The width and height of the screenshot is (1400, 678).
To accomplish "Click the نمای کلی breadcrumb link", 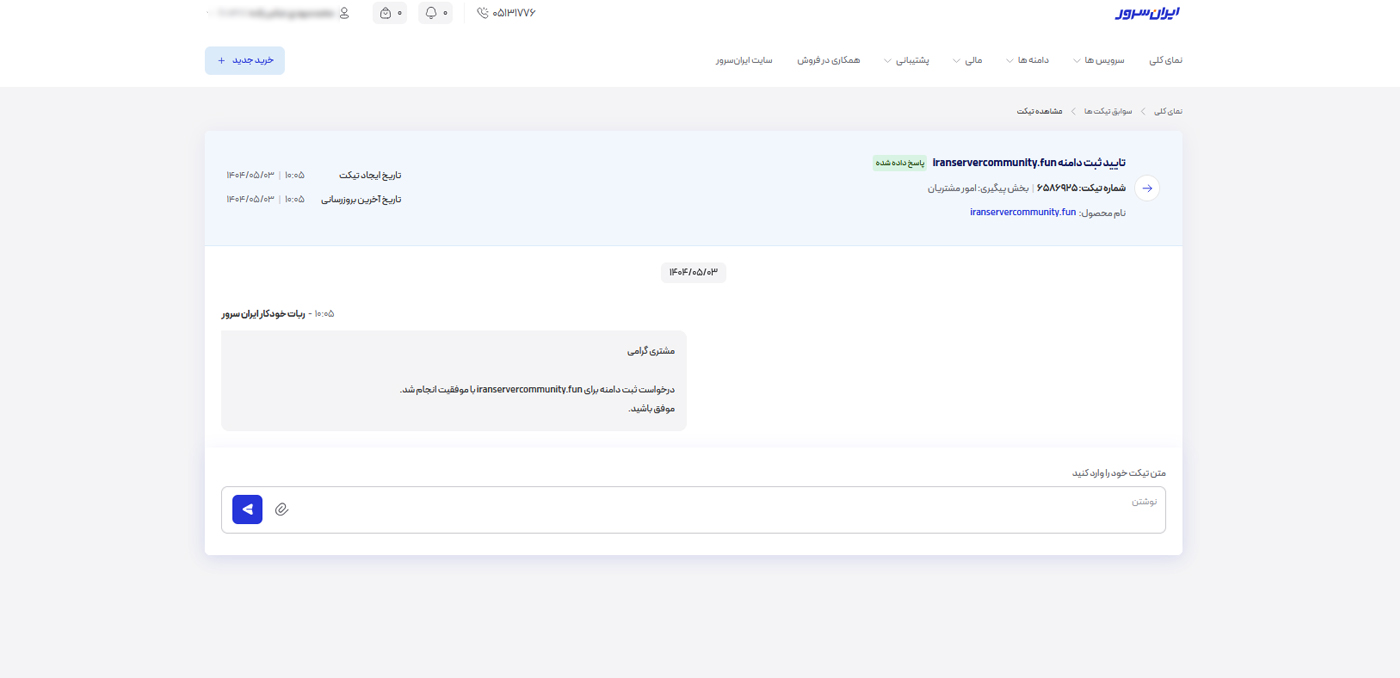I will [1168, 111].
